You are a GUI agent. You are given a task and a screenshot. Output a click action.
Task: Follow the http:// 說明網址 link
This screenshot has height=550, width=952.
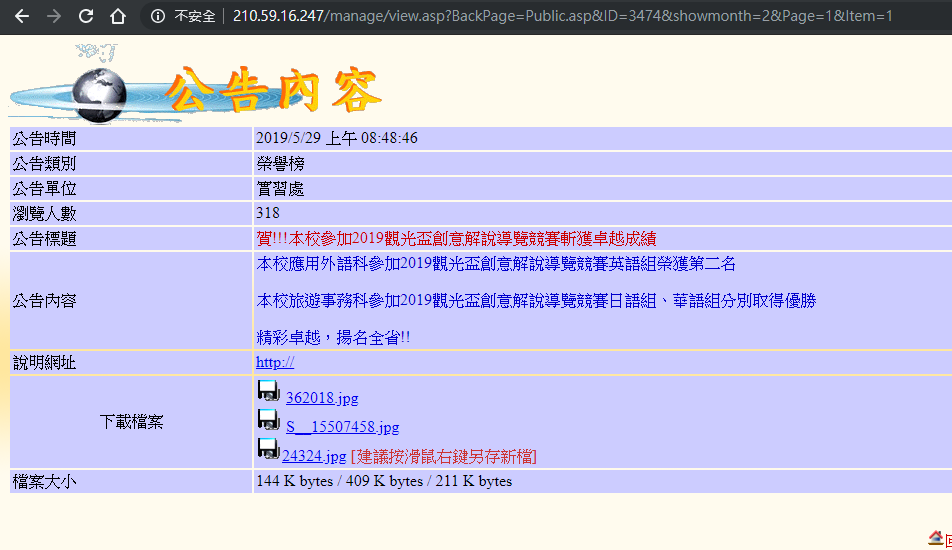[x=275, y=362]
